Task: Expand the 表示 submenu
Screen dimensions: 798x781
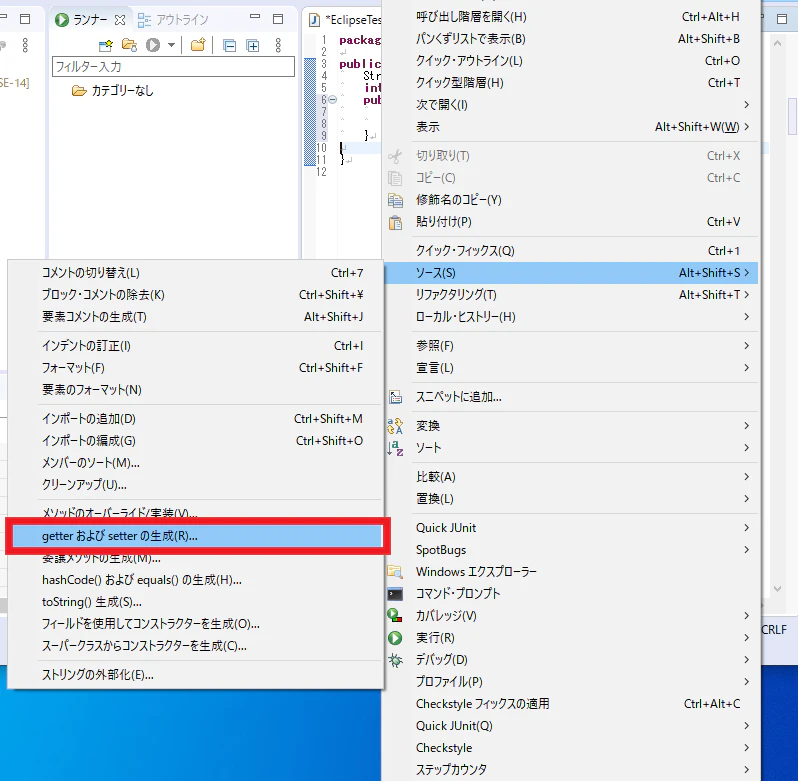Action: tap(571, 126)
